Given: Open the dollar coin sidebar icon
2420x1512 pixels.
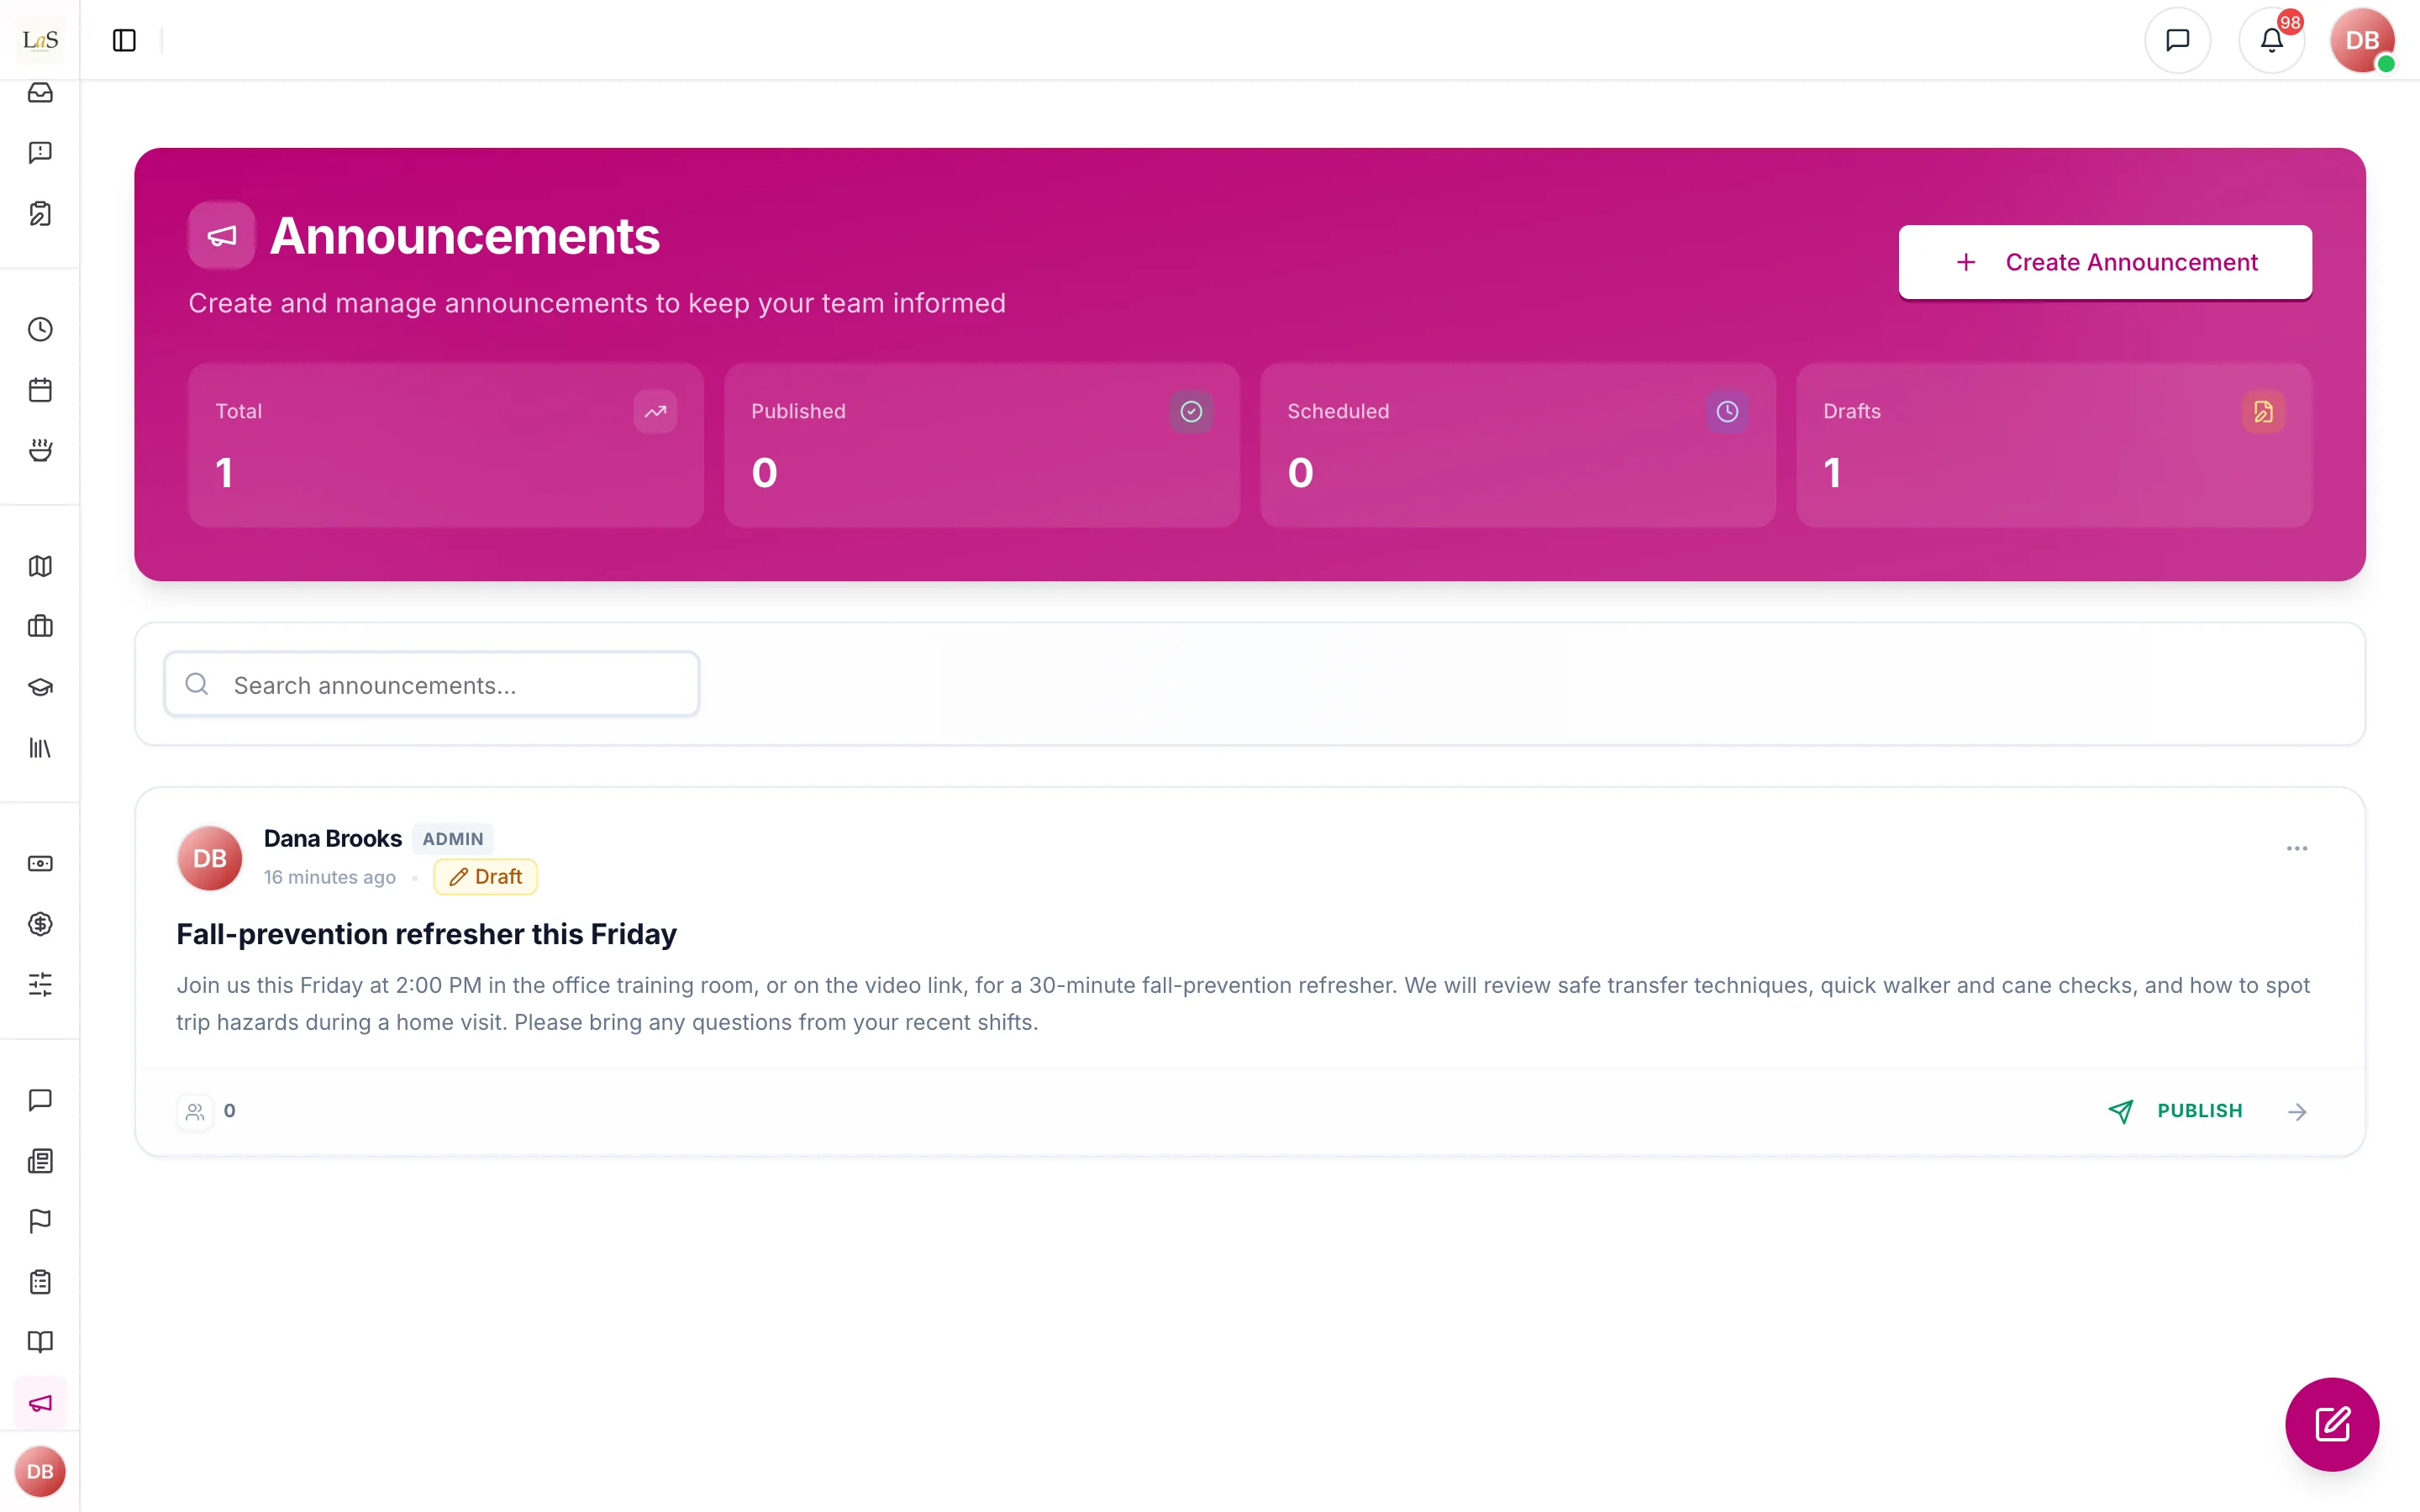Looking at the screenshot, I should pos(40,924).
